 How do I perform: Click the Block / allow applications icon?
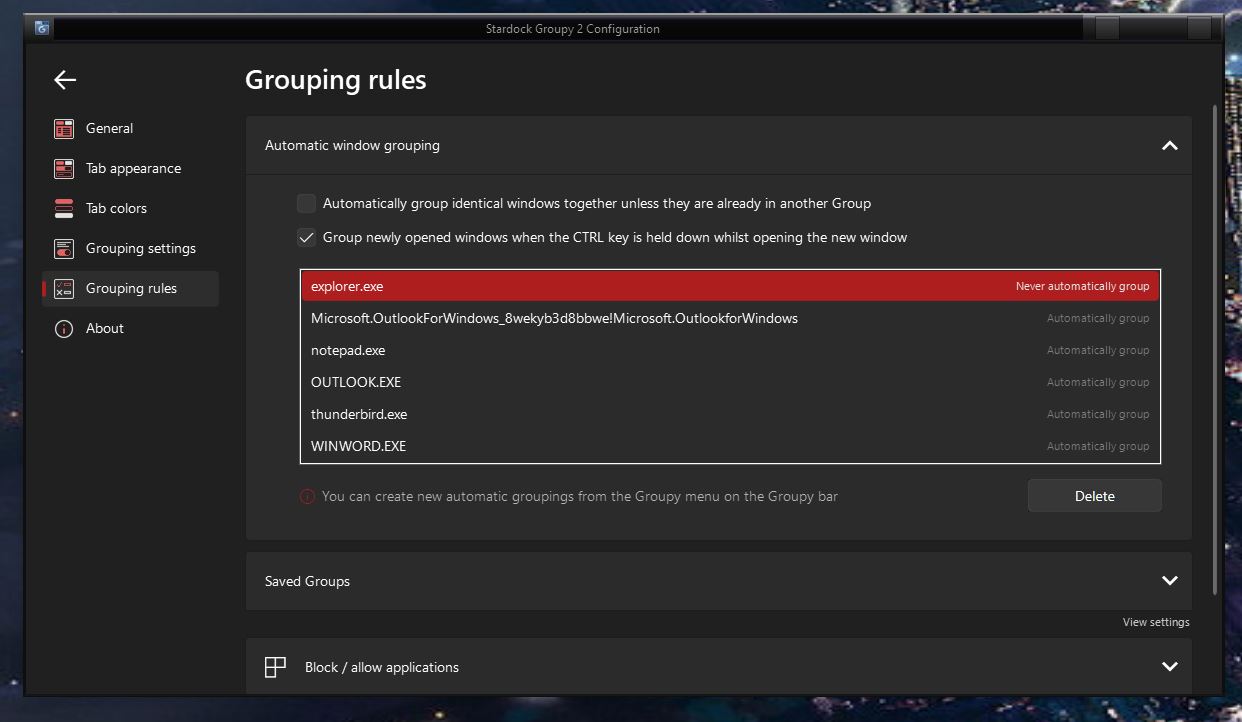[275, 667]
